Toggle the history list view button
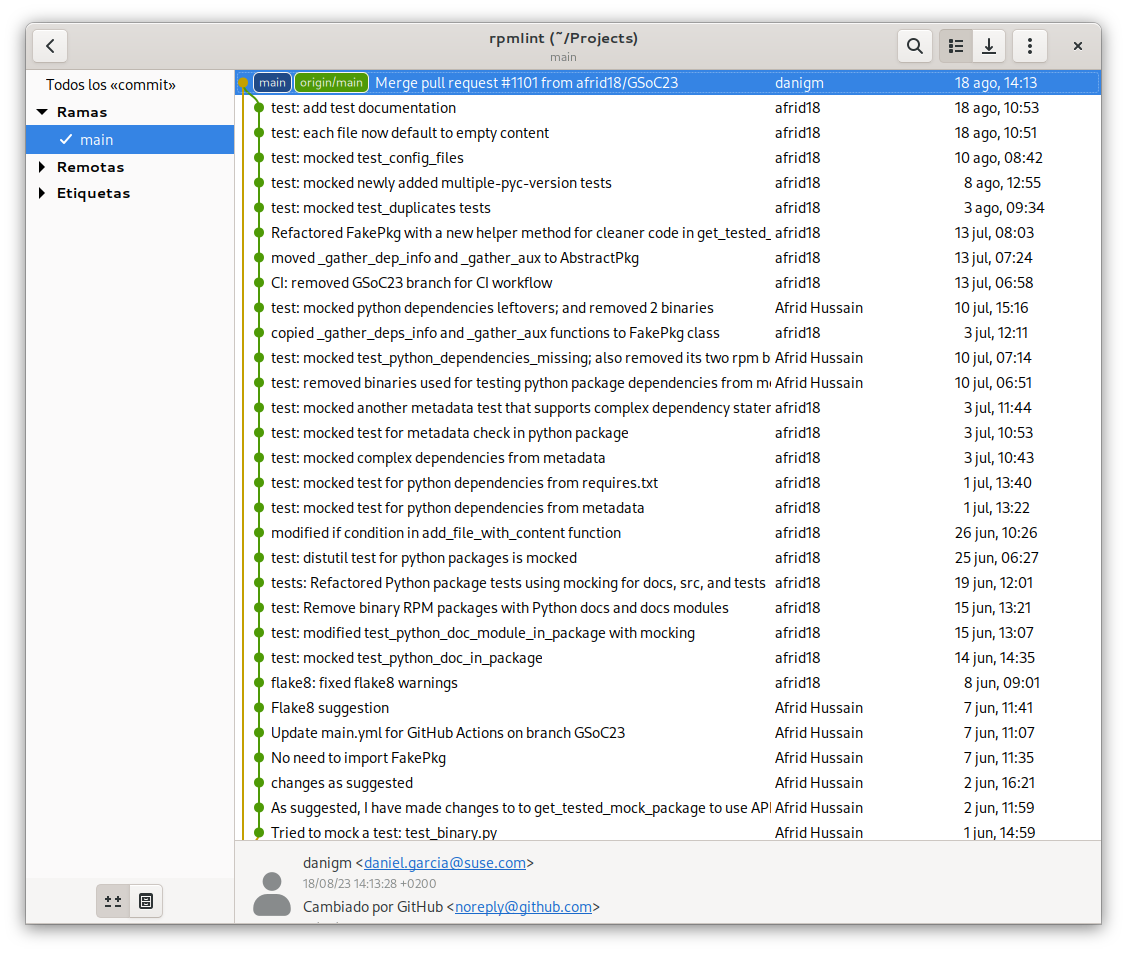 point(956,46)
